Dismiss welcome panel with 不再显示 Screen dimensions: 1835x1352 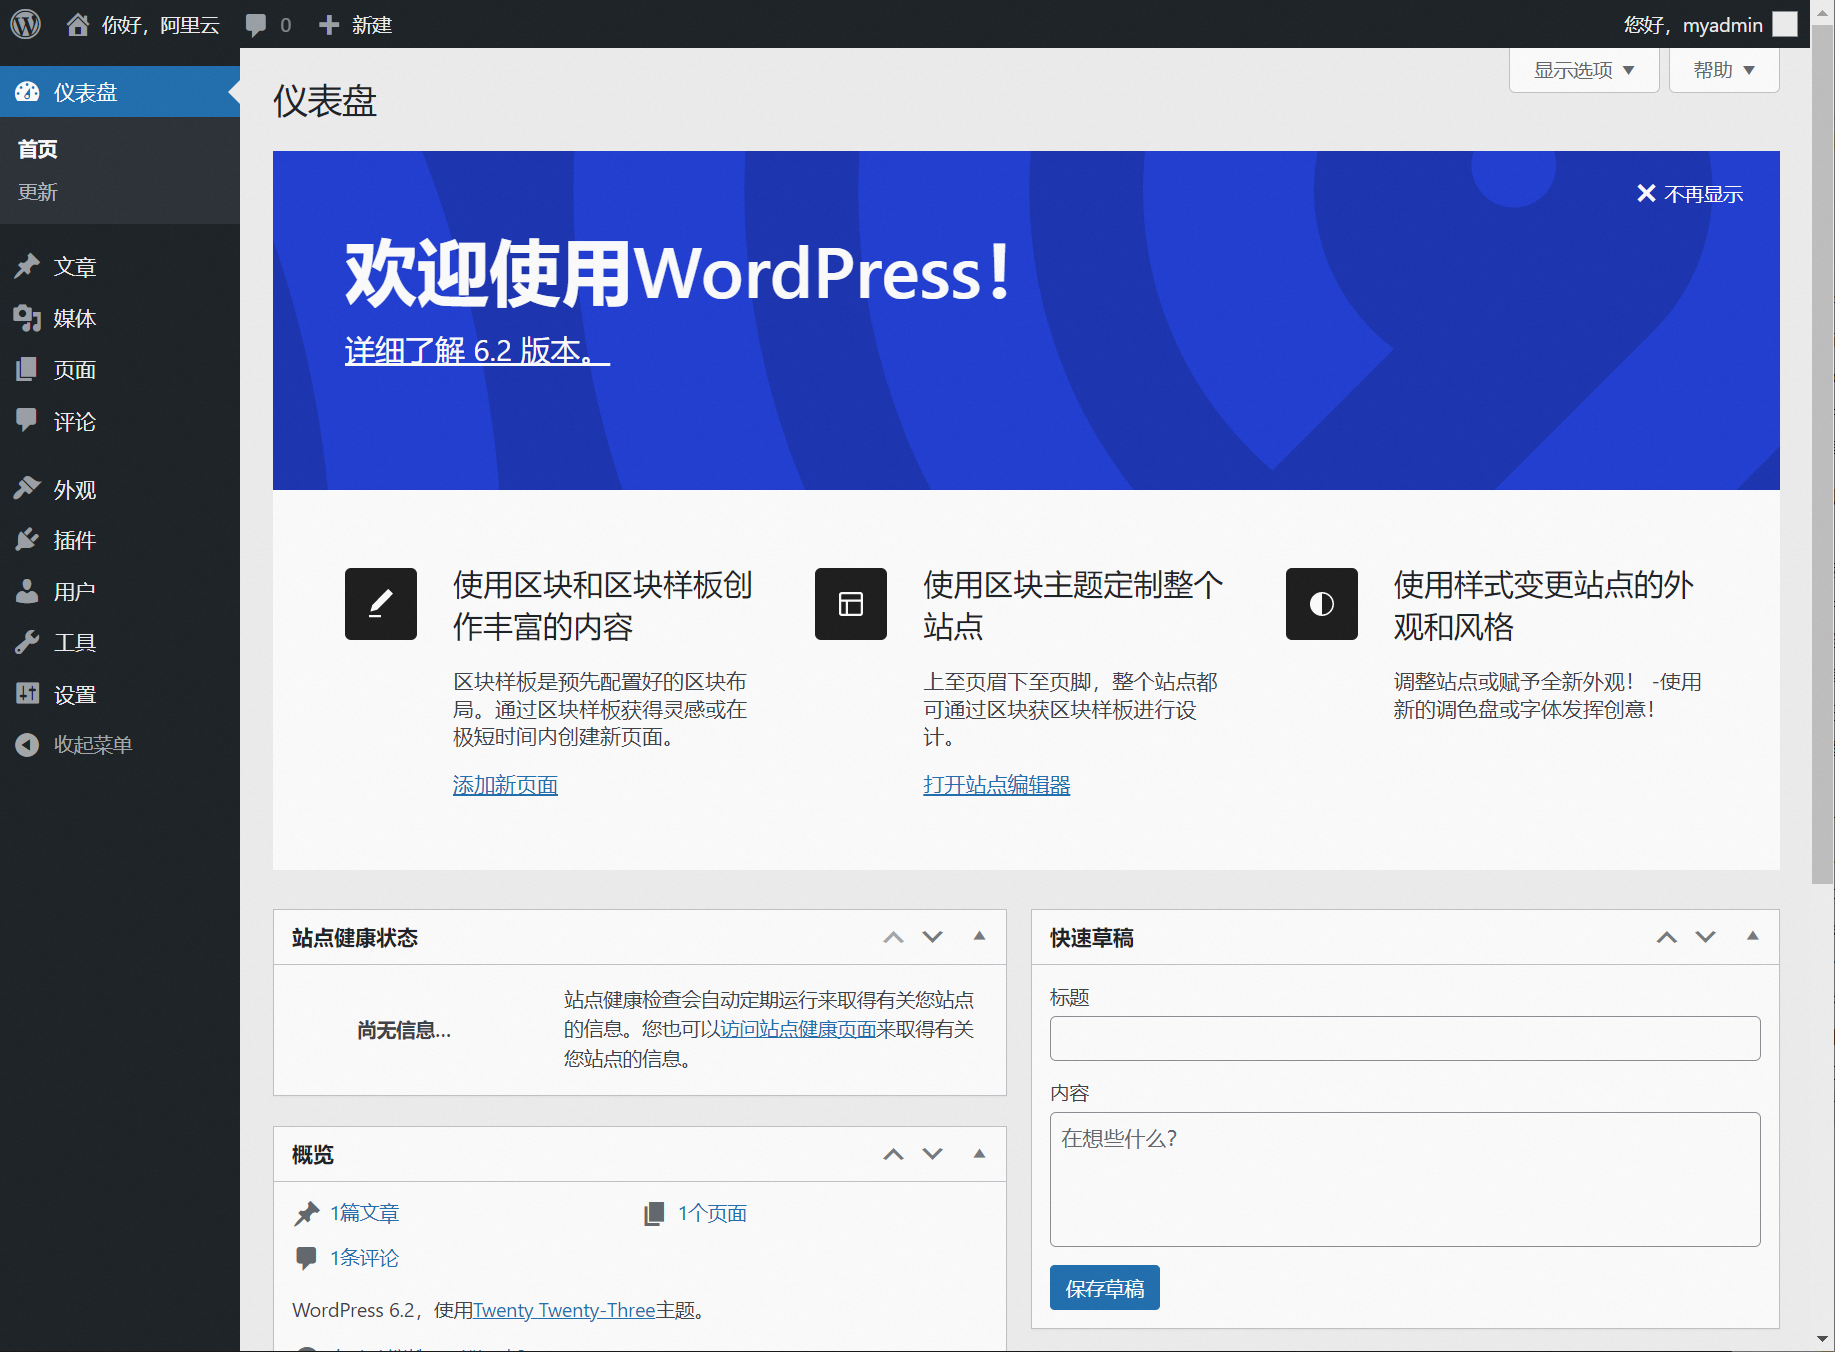point(1689,193)
